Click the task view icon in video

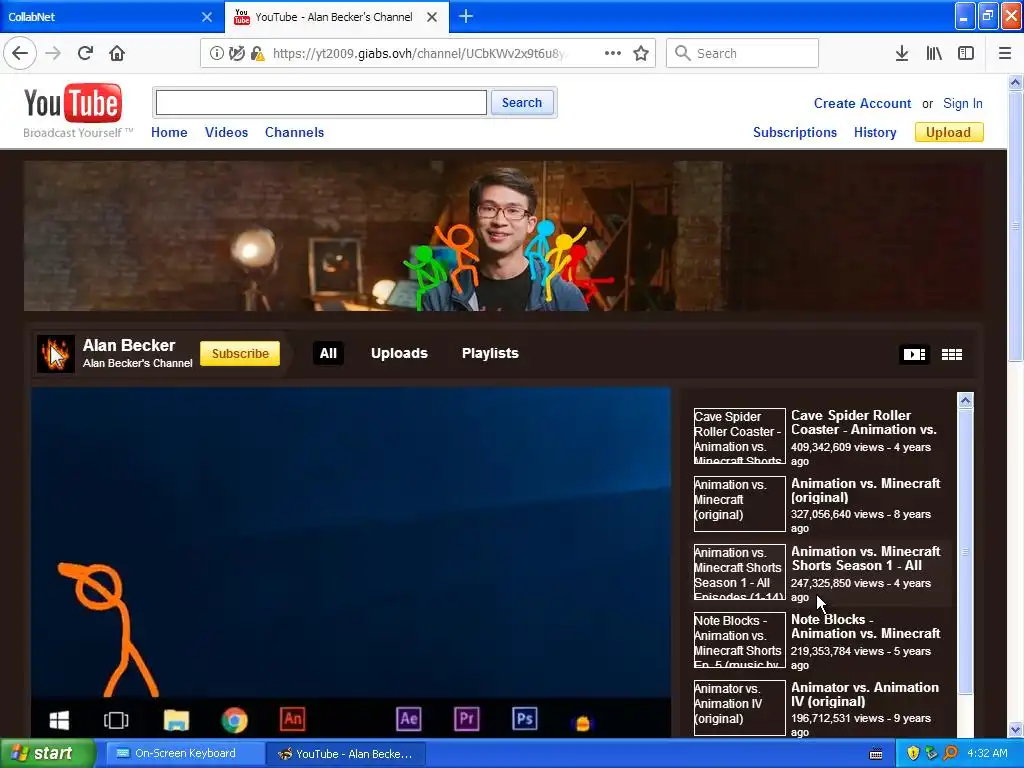[x=116, y=720]
